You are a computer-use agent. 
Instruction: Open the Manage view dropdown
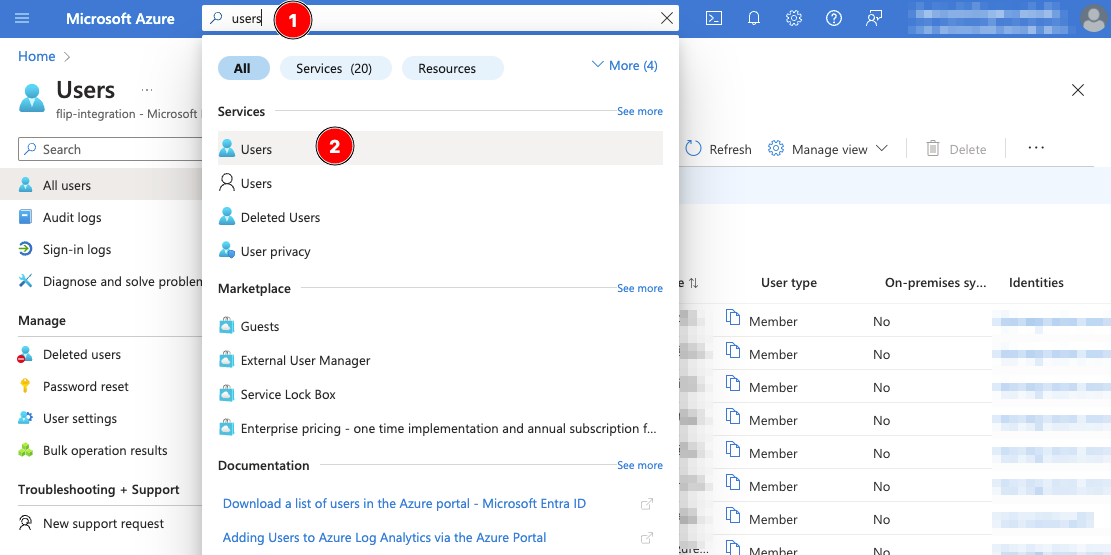point(828,149)
